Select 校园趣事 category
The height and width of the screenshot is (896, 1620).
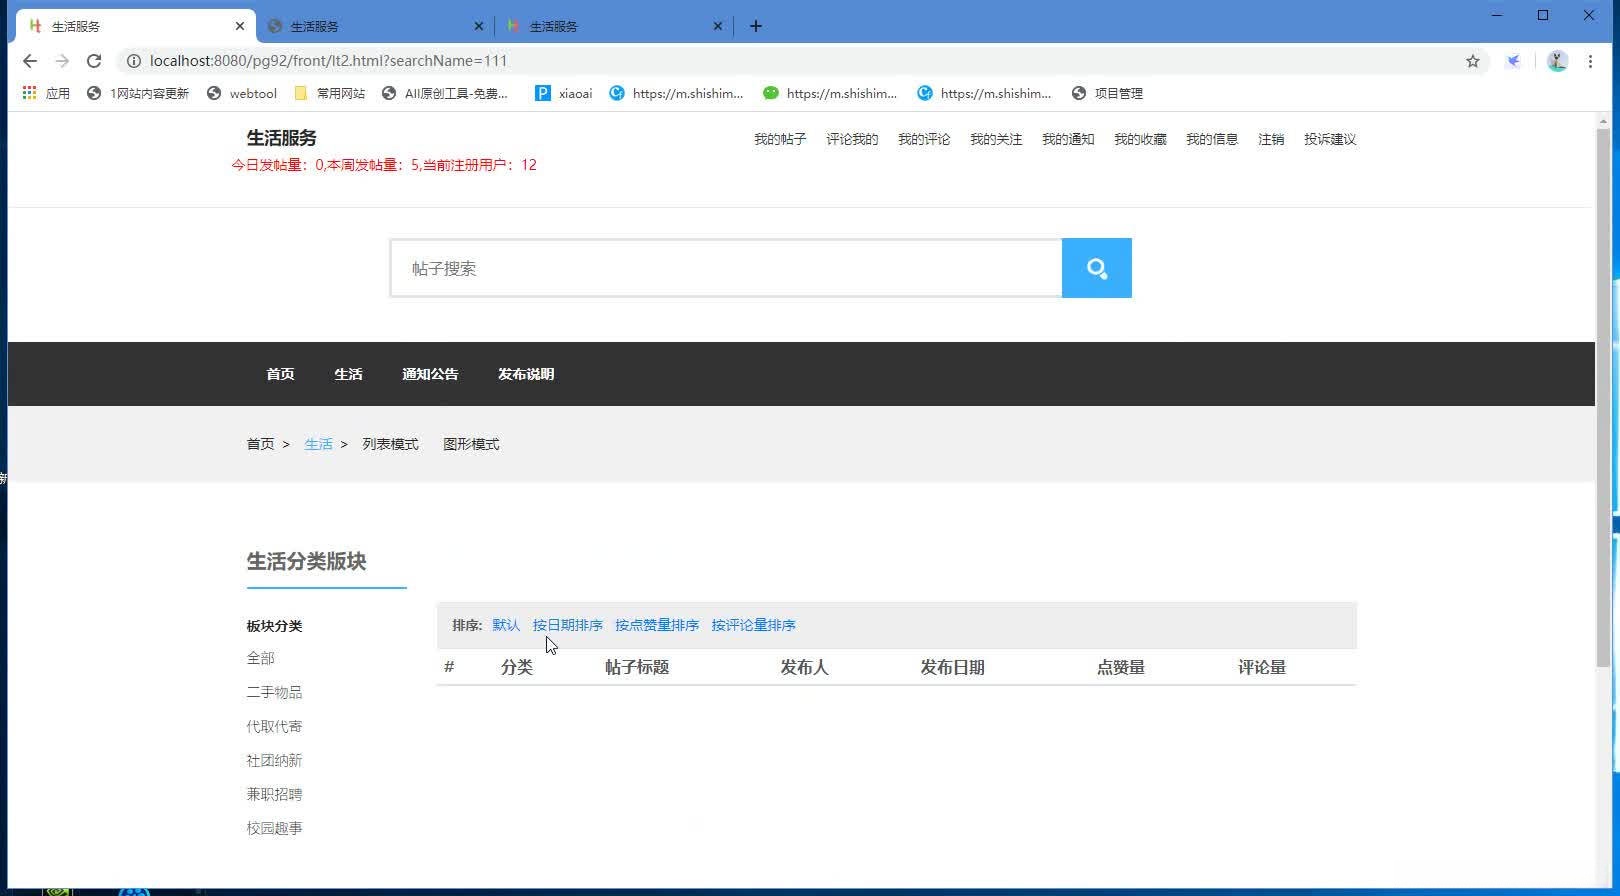(x=274, y=828)
